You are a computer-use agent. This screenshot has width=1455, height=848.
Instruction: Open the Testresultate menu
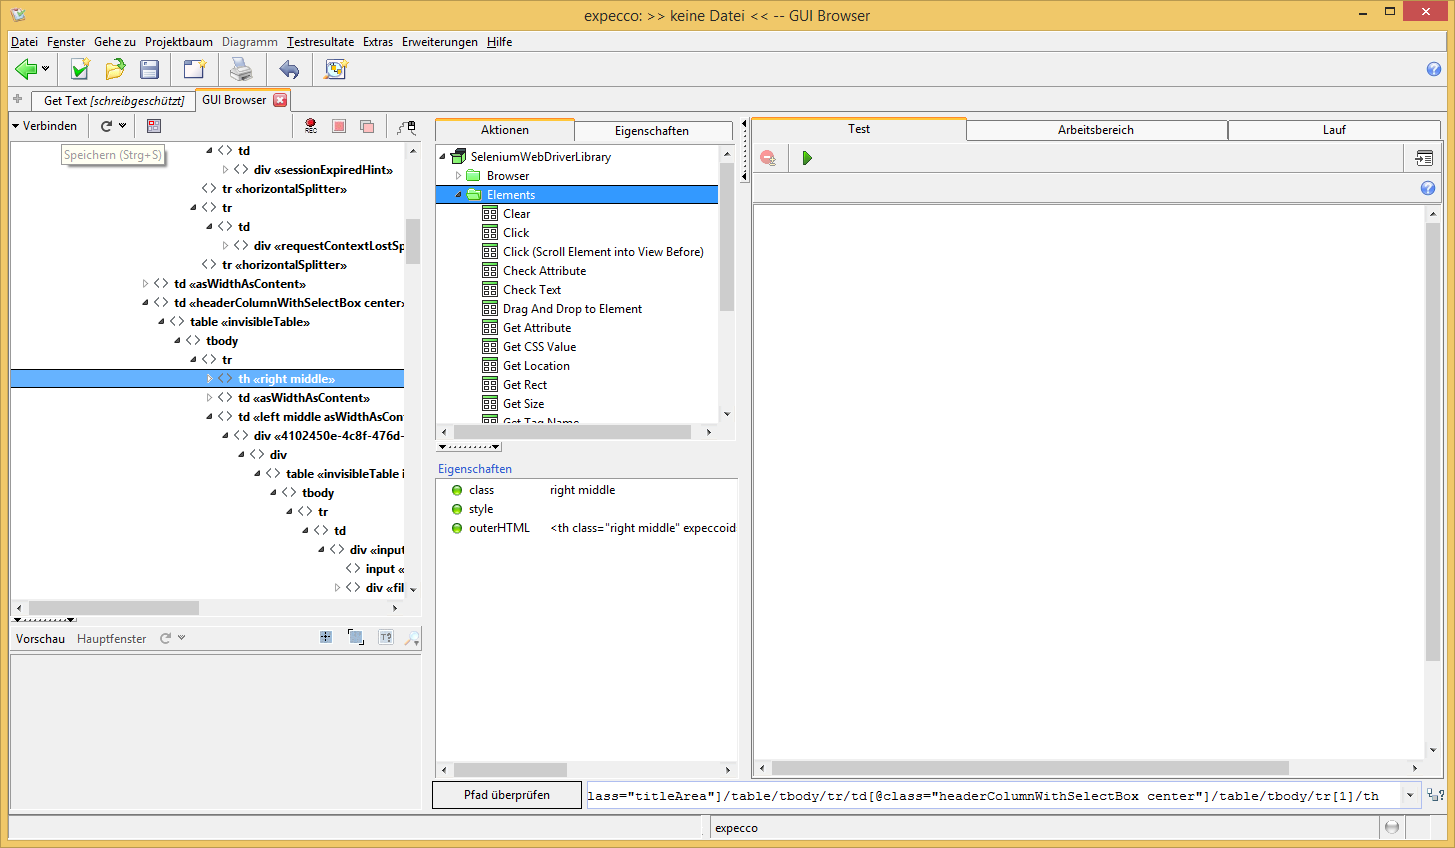coord(320,42)
